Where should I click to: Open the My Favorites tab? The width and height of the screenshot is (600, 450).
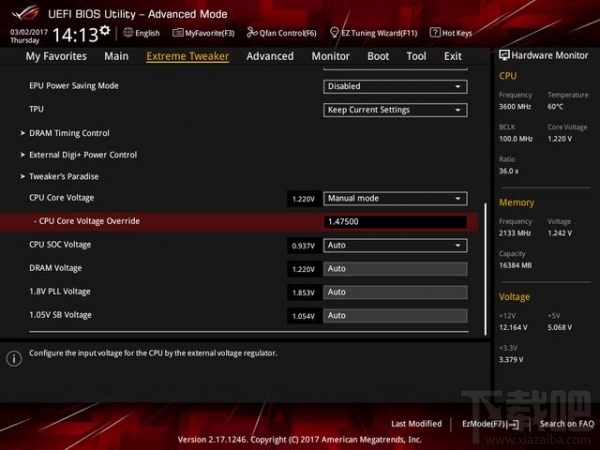pyautogui.click(x=56, y=56)
